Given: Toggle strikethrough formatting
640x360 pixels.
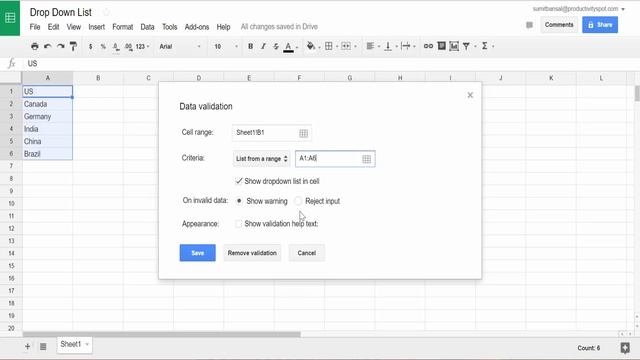Looking at the screenshot, I should pyautogui.click(x=276, y=46).
